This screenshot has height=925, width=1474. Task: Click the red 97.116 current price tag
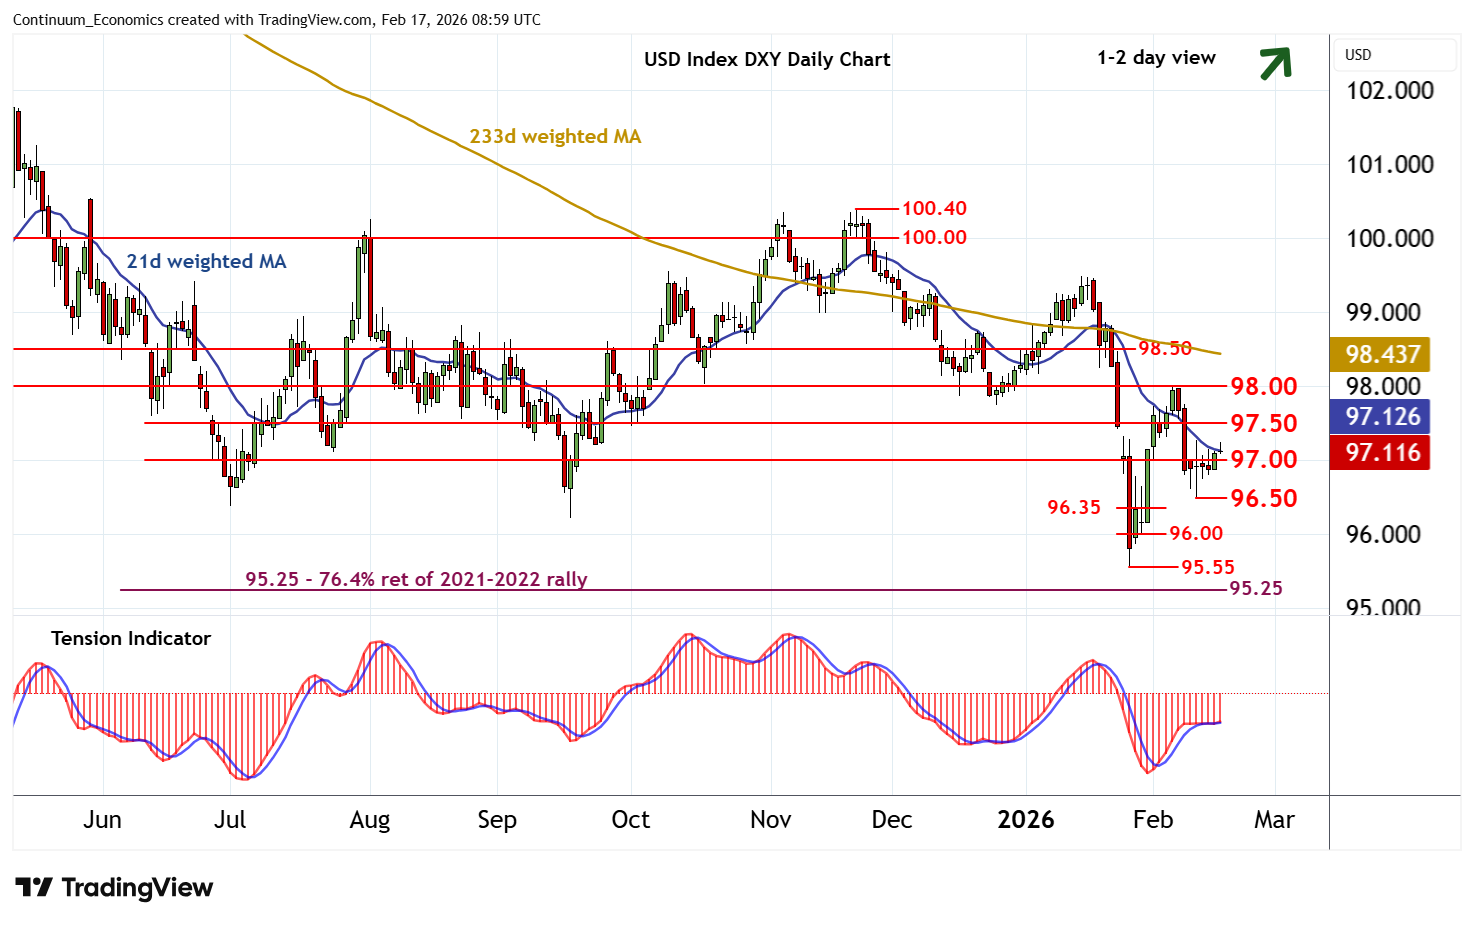pos(1381,453)
